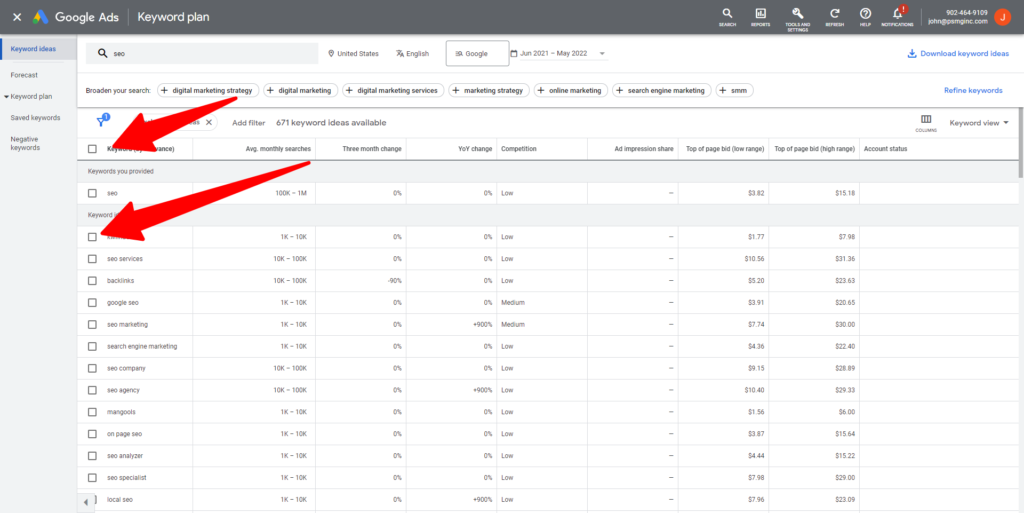This screenshot has width=1024, height=513.
Task: Check the box for backlinks
Action: (x=92, y=281)
